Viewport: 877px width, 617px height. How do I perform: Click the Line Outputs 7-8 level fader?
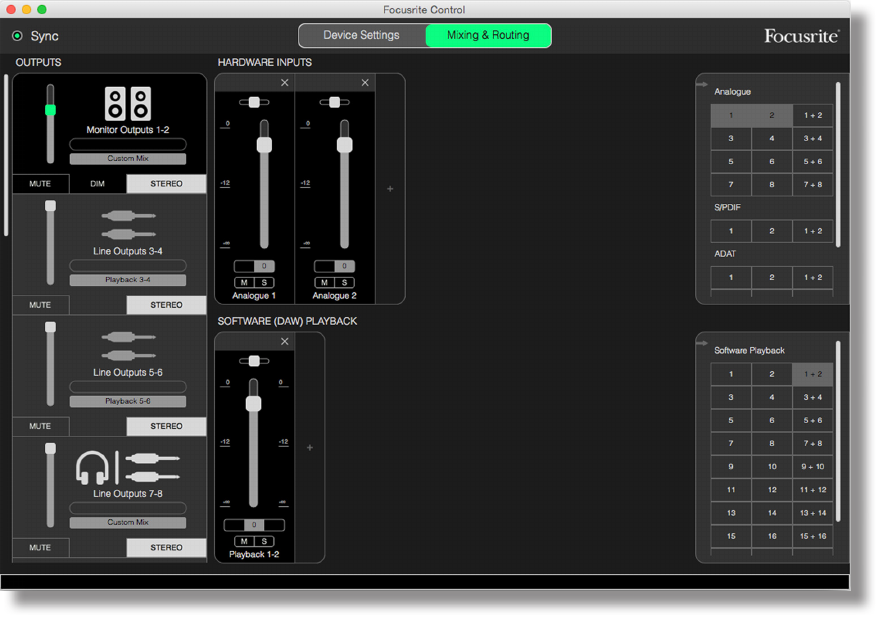[x=50, y=449]
